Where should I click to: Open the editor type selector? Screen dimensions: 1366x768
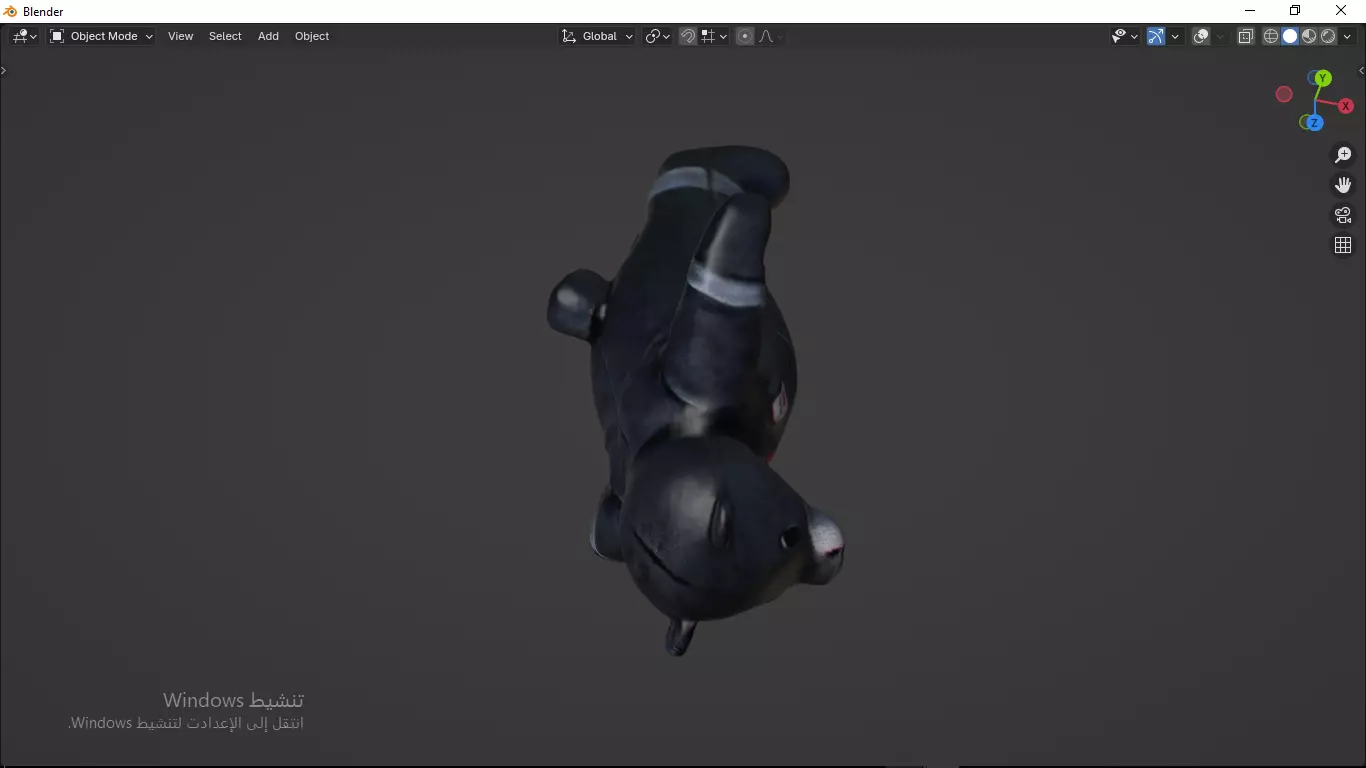pyautogui.click(x=24, y=36)
